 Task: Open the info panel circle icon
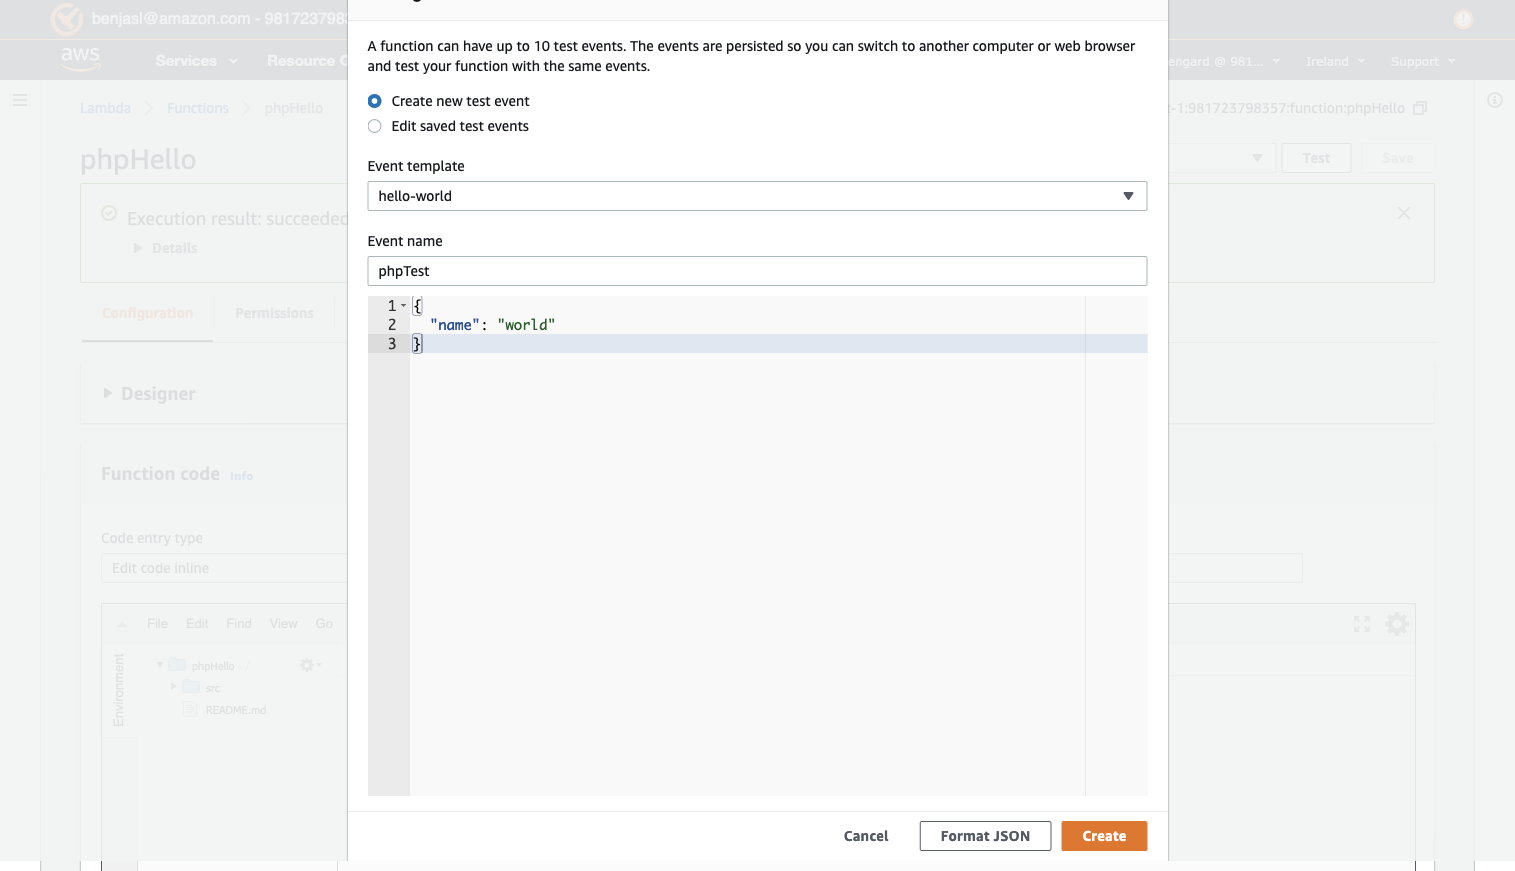[x=1495, y=100]
